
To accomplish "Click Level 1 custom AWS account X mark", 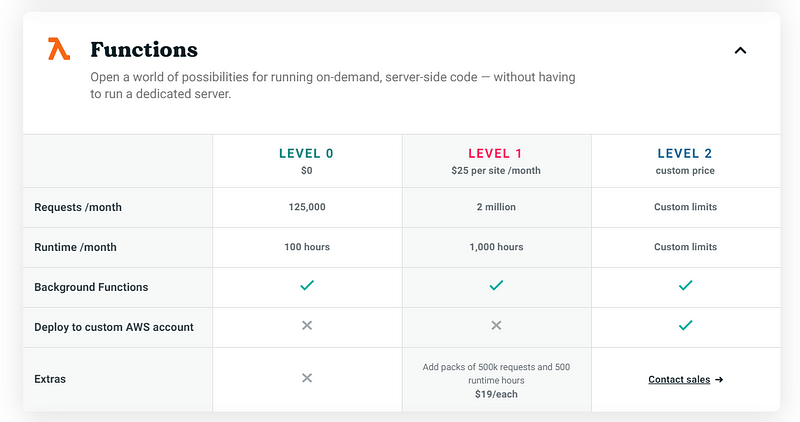I will click(x=496, y=326).
